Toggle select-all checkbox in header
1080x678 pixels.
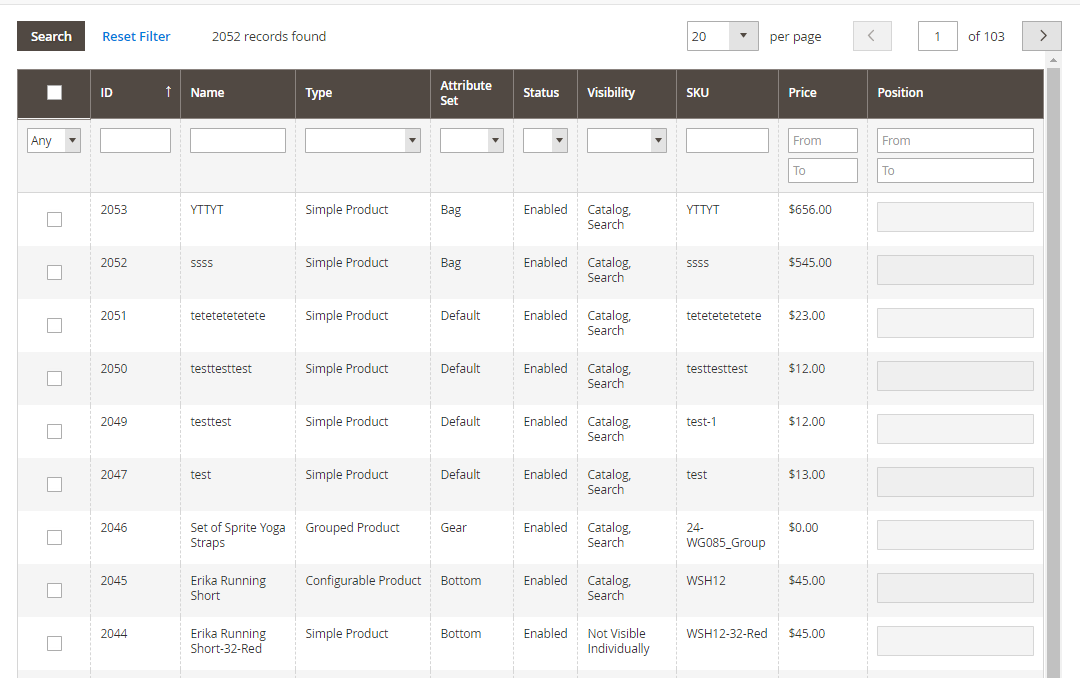pos(54,92)
